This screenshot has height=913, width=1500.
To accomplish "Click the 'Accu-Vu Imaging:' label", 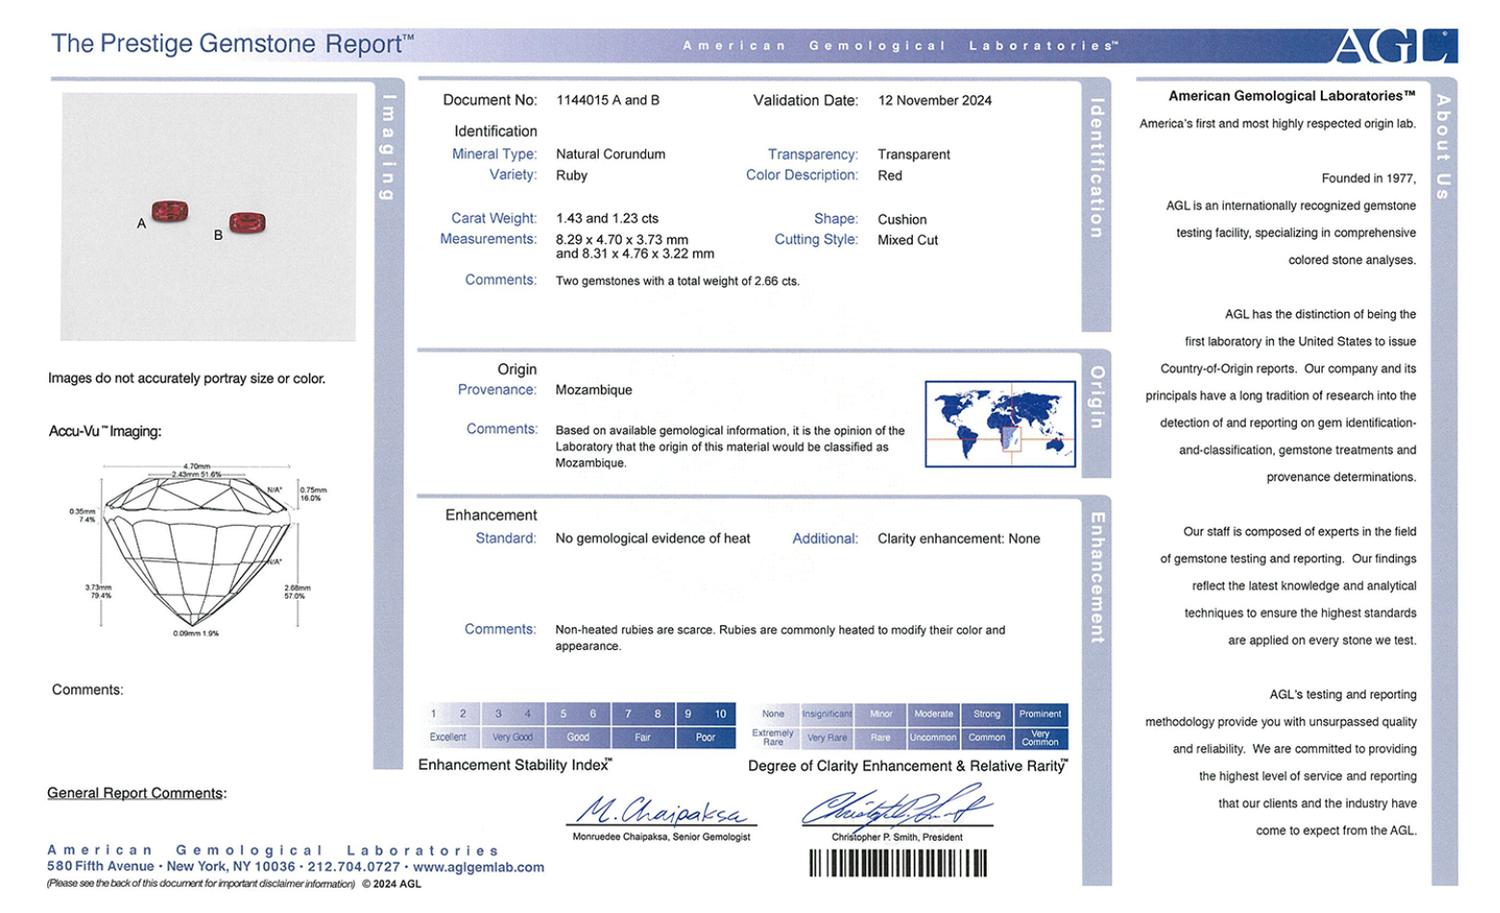I will [x=105, y=431].
